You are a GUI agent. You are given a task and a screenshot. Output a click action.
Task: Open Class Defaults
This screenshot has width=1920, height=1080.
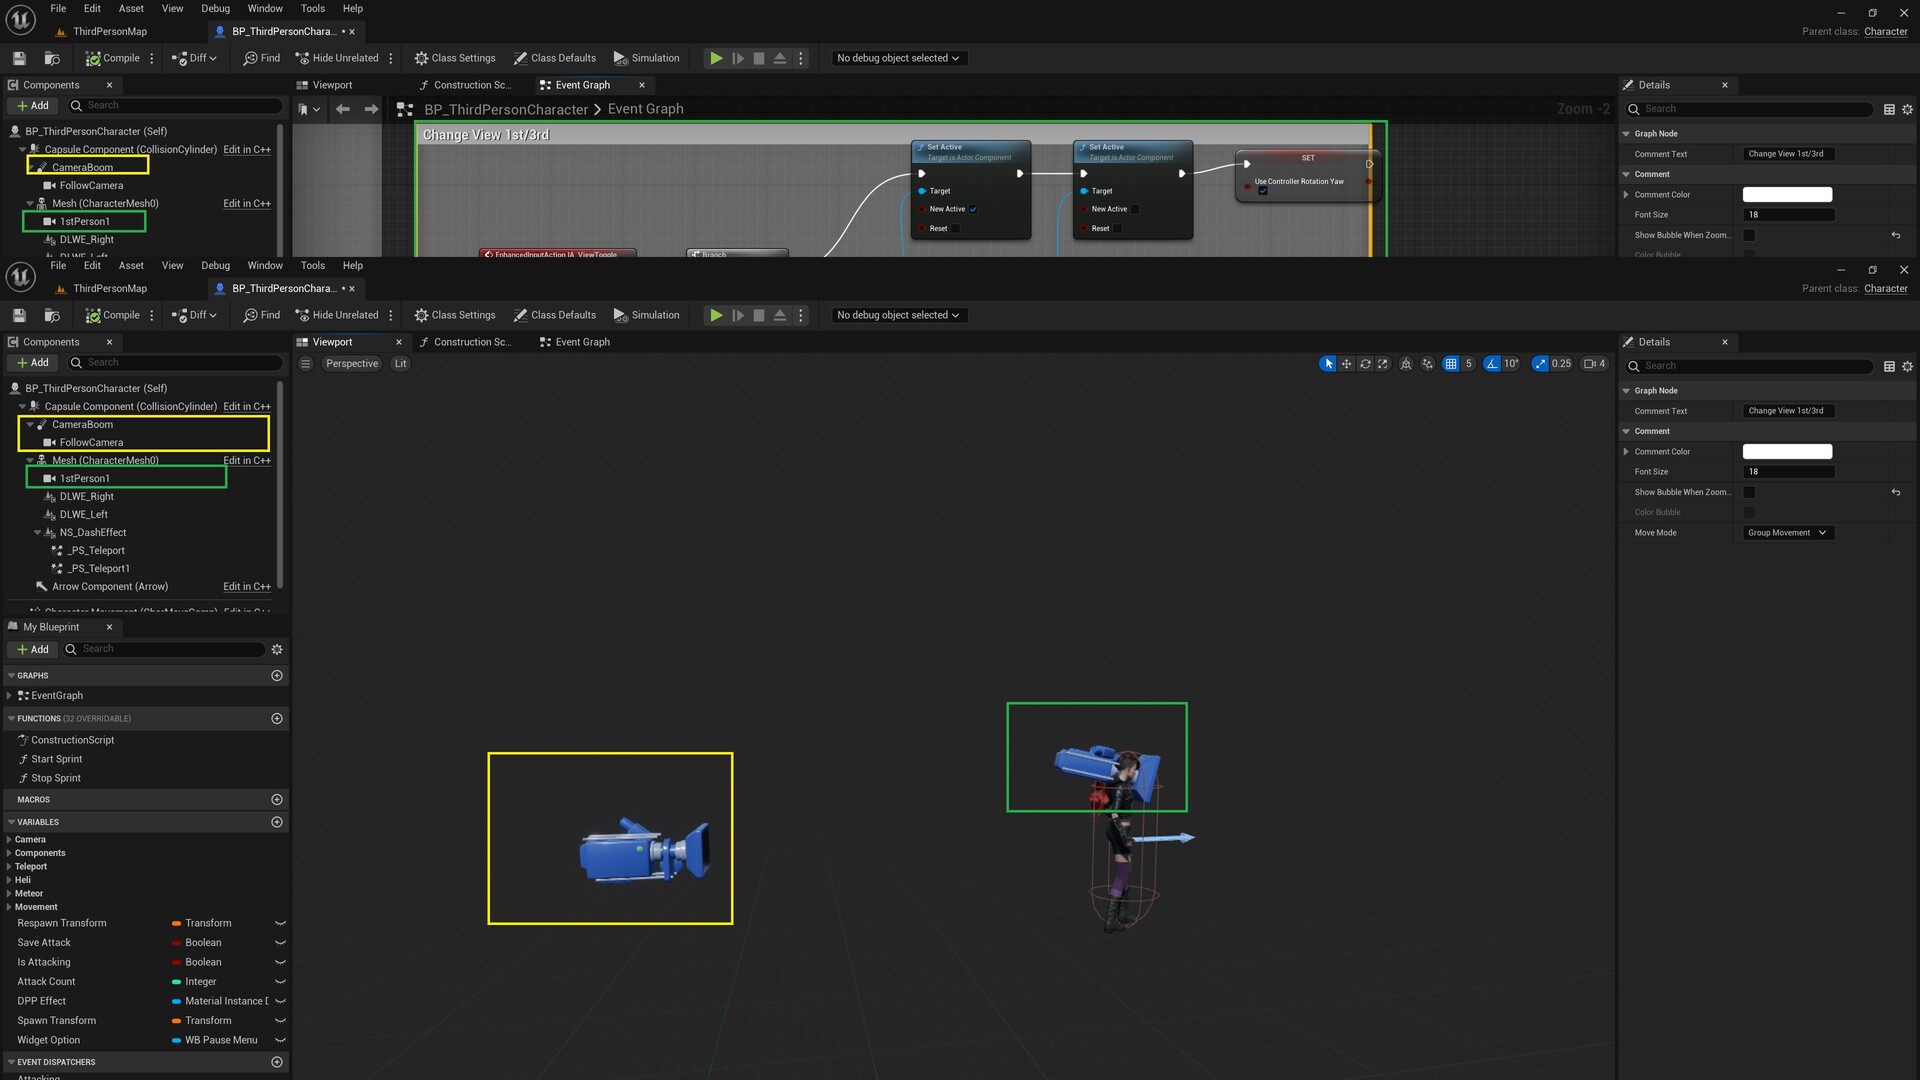click(555, 315)
